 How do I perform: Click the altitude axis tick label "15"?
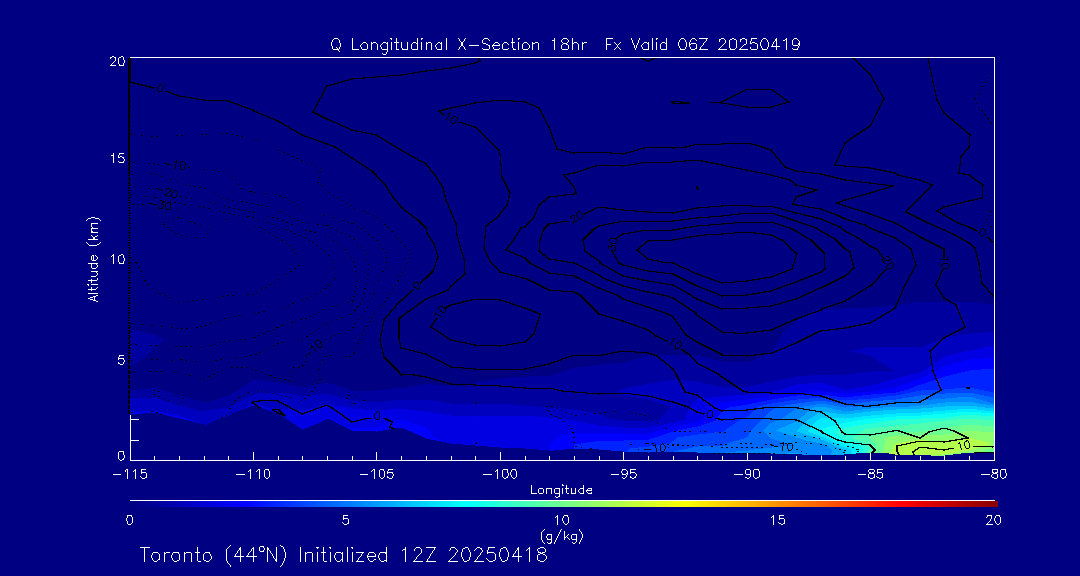pos(116,158)
